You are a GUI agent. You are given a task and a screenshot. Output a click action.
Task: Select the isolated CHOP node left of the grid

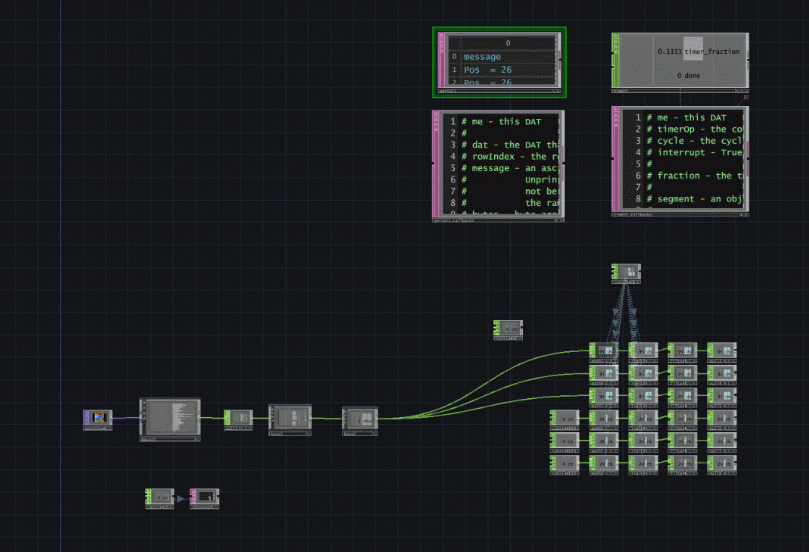coord(508,329)
